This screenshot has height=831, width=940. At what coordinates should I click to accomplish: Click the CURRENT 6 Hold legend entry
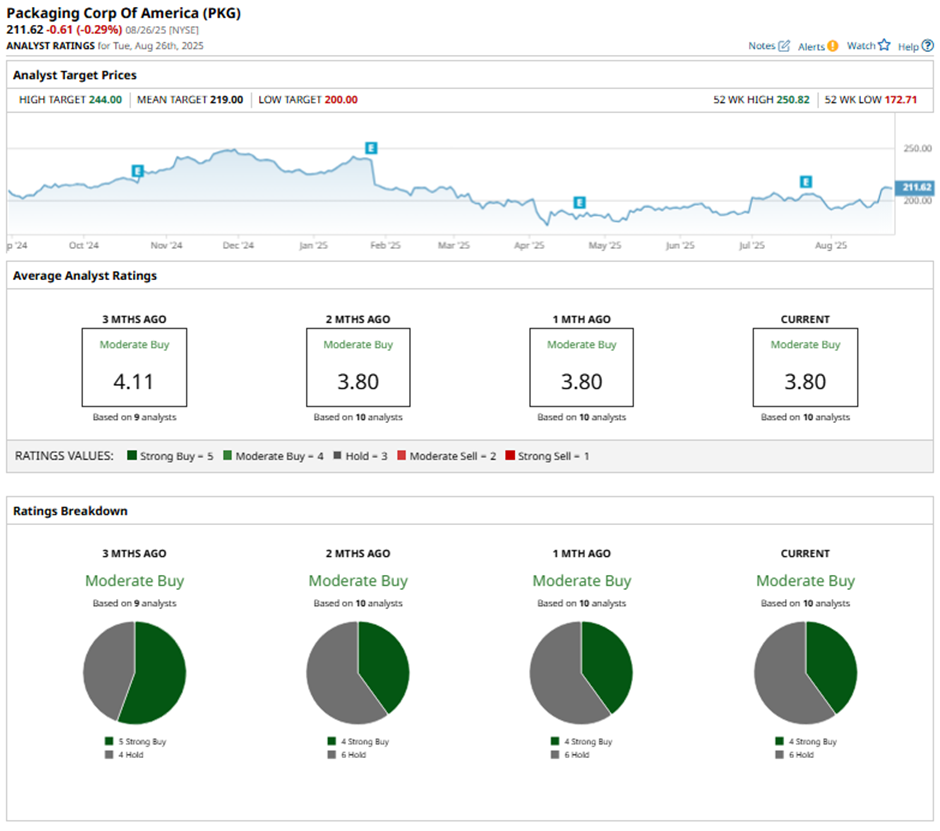794,754
